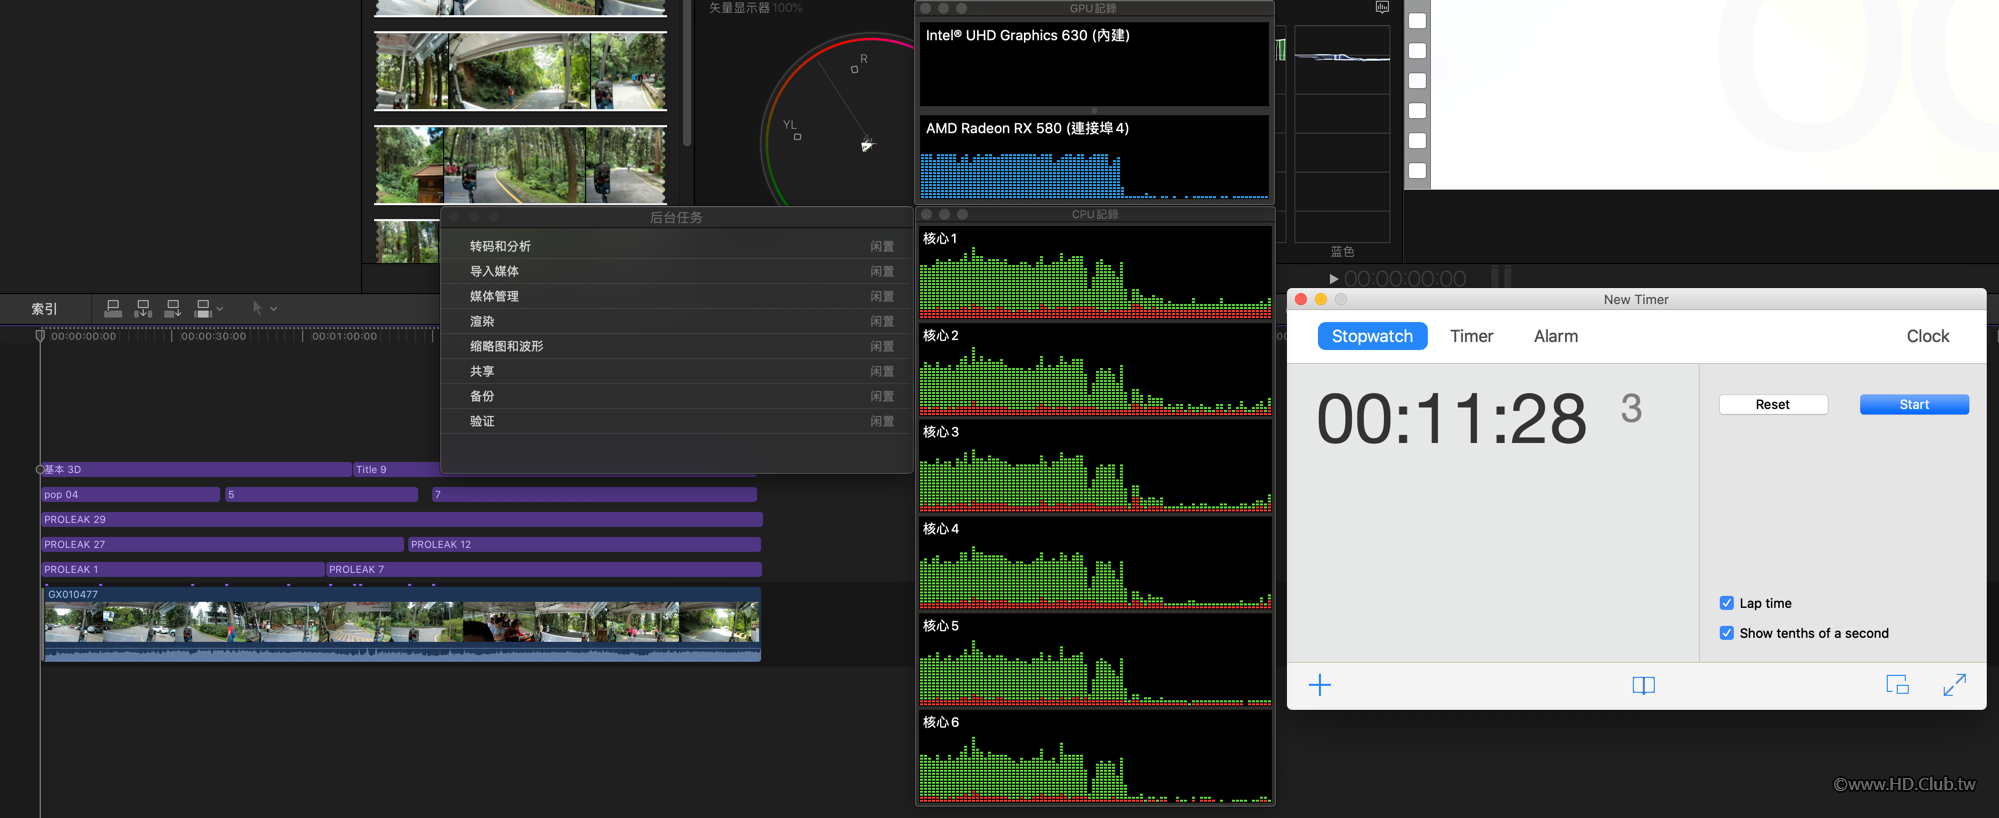Viewport: 1999px width, 818px height.
Task: Open the video scope view options icon
Action: (x=1382, y=8)
